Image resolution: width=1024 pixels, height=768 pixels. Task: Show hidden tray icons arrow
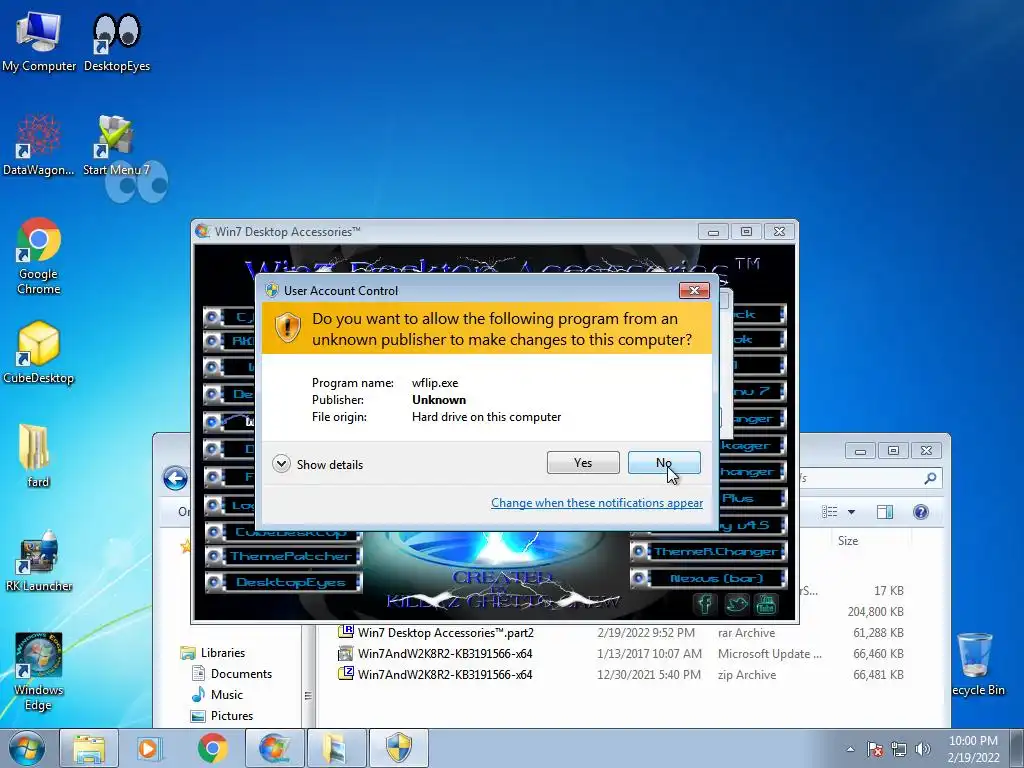coord(850,749)
